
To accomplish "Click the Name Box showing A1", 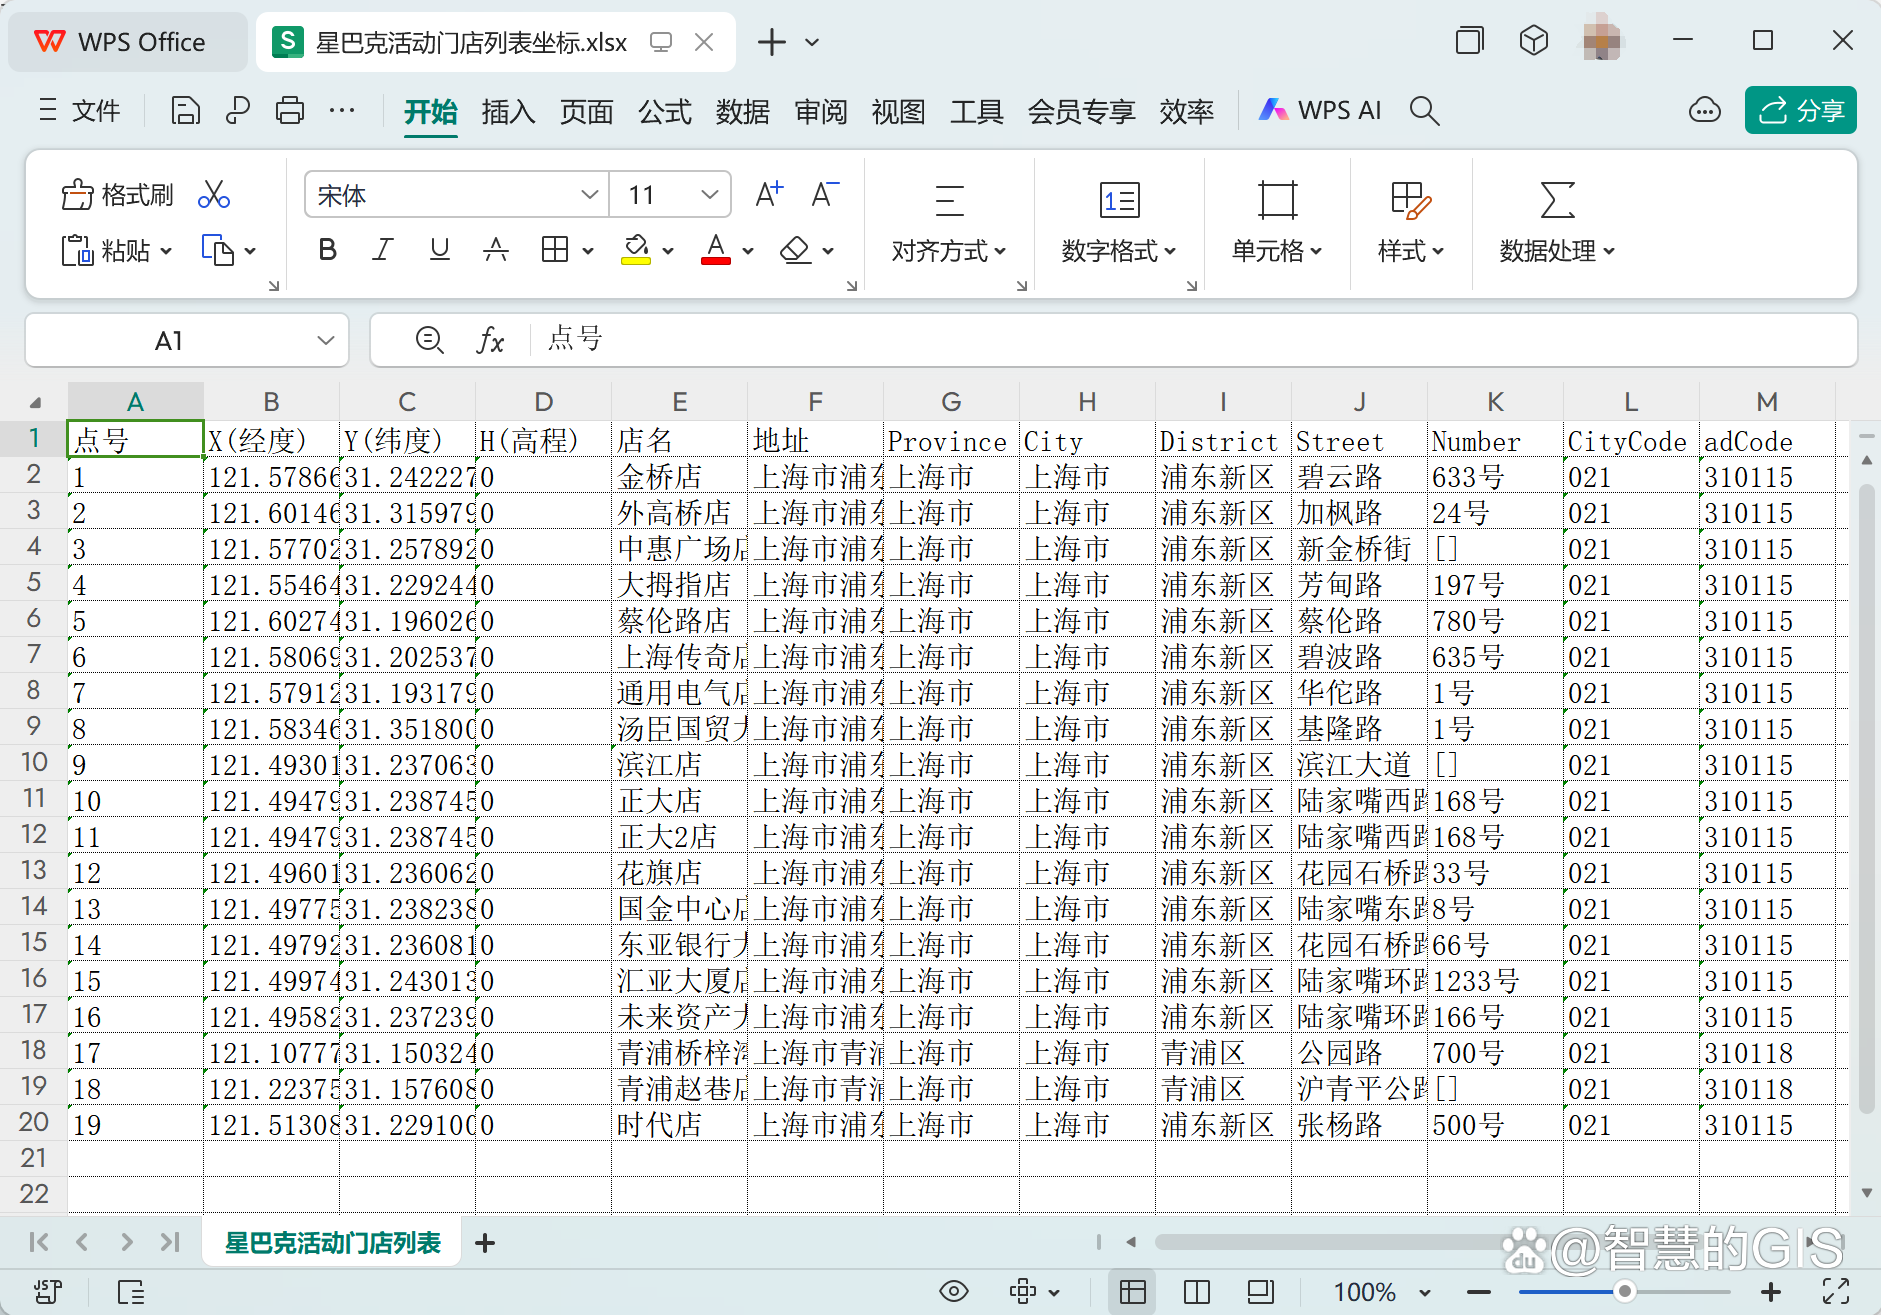I will pos(187,341).
